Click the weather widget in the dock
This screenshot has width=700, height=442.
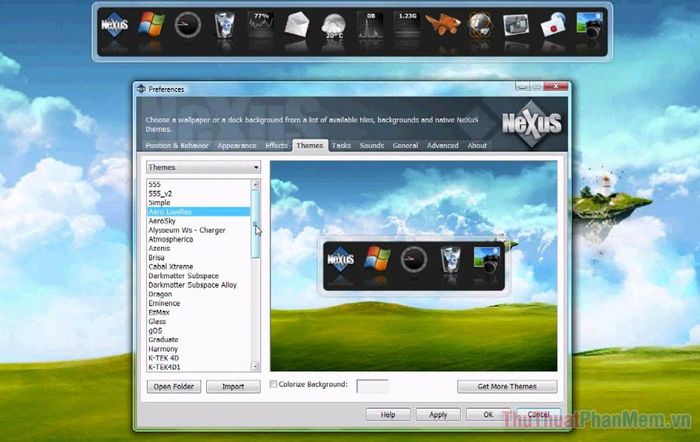(333, 25)
